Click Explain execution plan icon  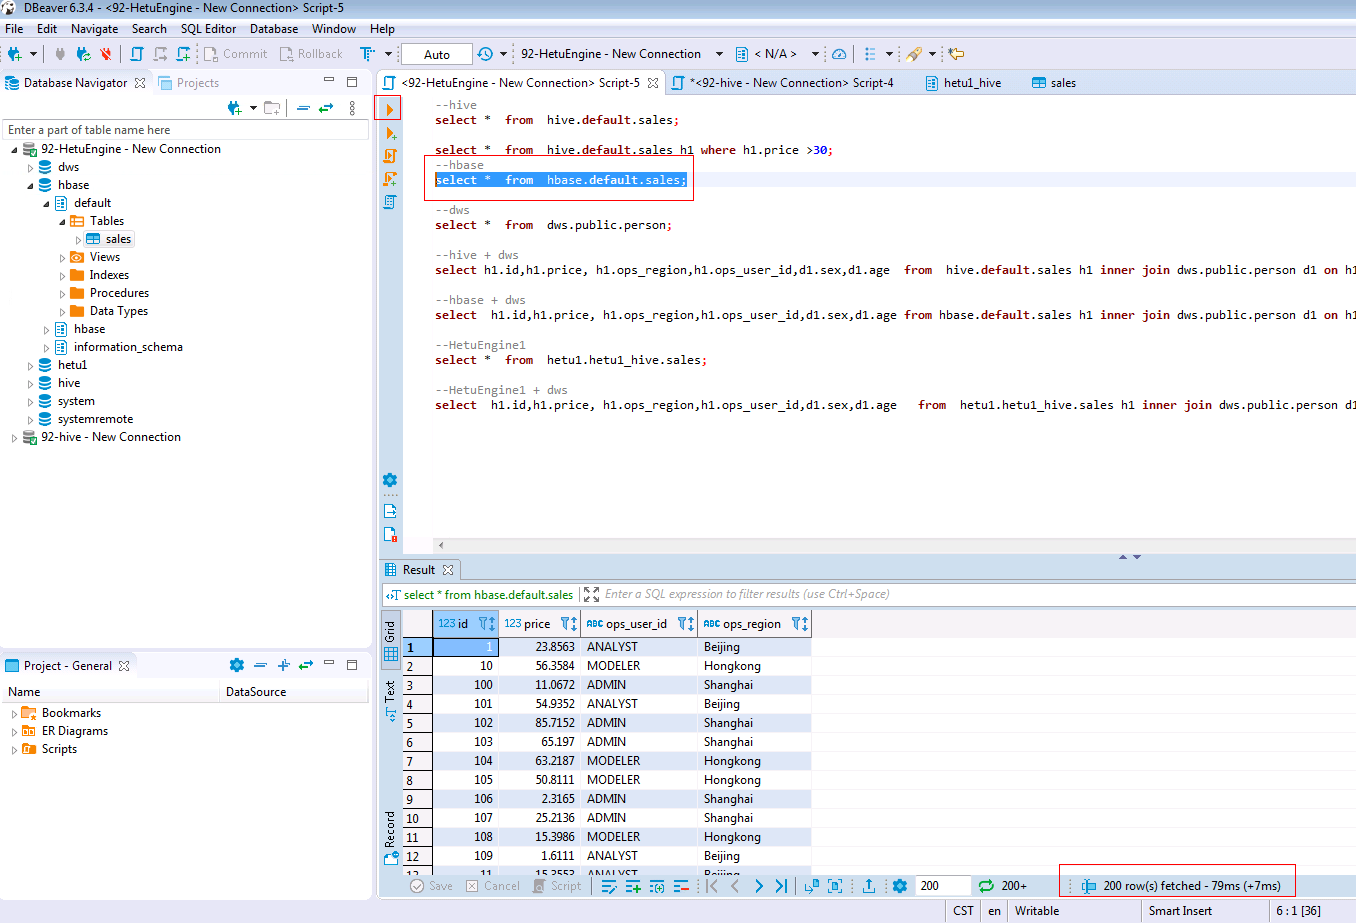click(x=390, y=202)
